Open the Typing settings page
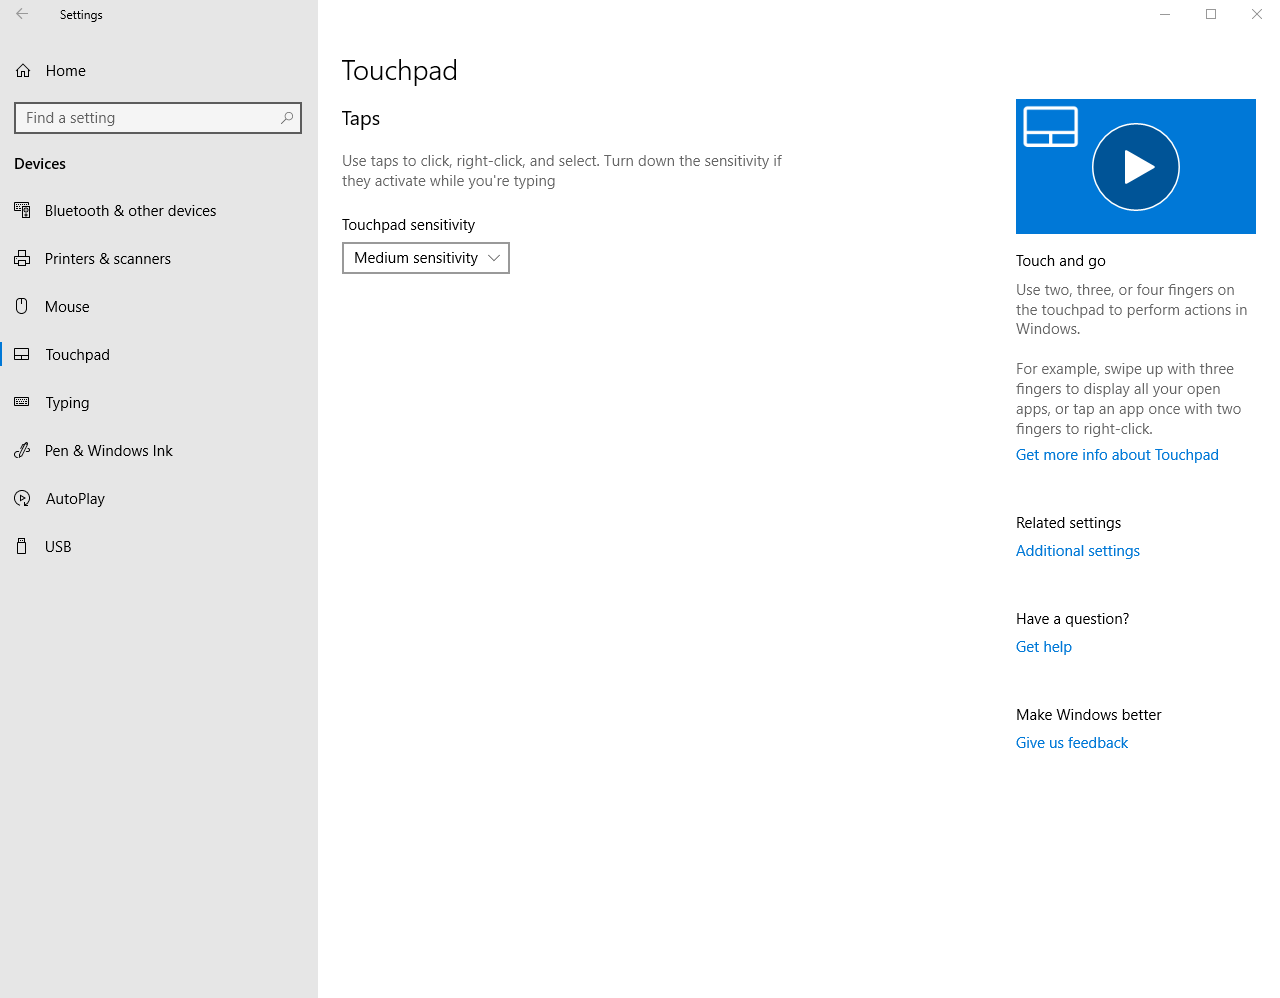Image resolution: width=1280 pixels, height=998 pixels. point(67,403)
